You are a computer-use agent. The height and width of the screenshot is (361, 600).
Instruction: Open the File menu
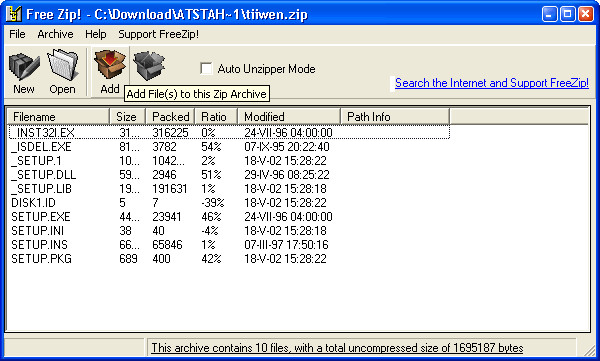pos(17,34)
